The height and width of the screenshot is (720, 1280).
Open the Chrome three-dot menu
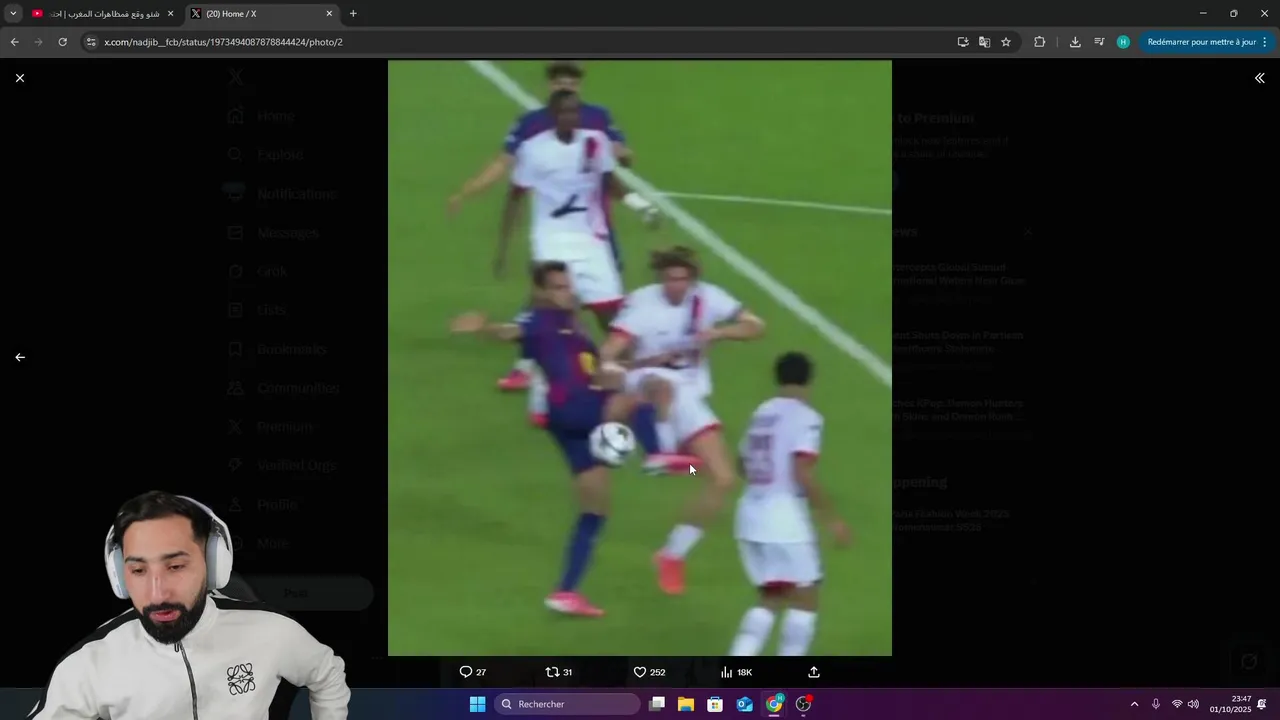click(x=1265, y=42)
